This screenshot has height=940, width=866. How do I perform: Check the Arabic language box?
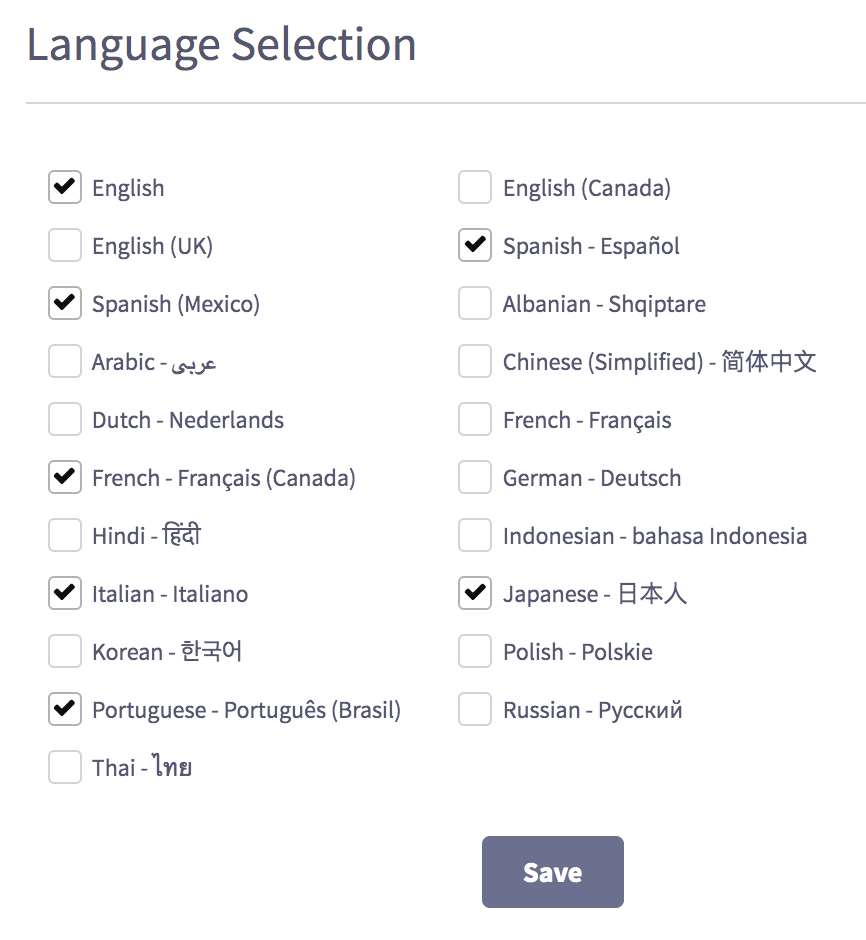coord(65,361)
